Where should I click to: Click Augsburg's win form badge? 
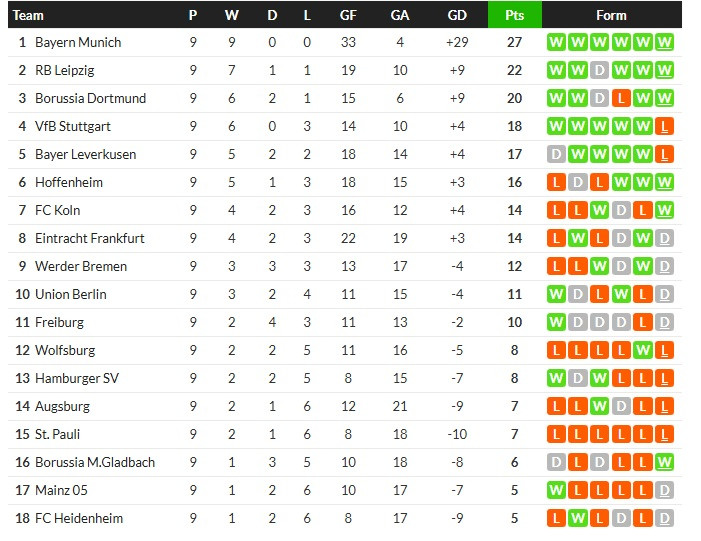599,406
